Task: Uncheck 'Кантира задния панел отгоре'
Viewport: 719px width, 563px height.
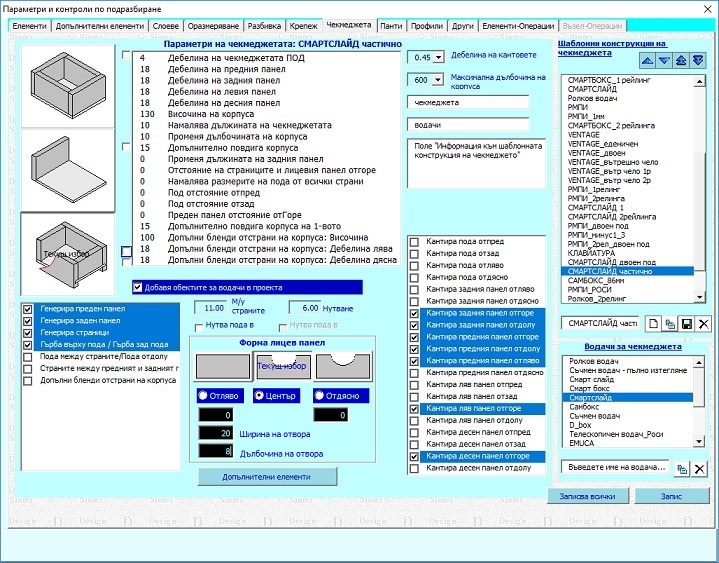Action: (x=414, y=313)
